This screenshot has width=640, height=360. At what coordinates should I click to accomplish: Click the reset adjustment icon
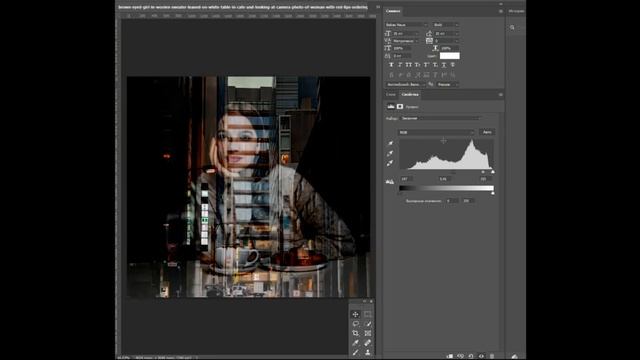471,356
